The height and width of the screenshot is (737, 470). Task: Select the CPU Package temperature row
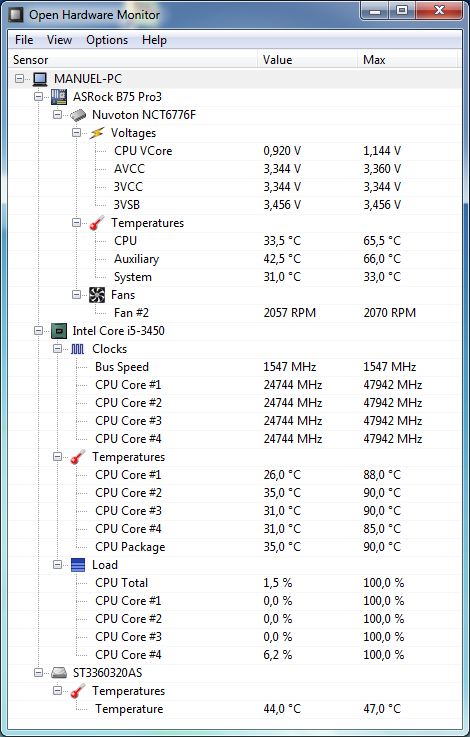coord(235,547)
